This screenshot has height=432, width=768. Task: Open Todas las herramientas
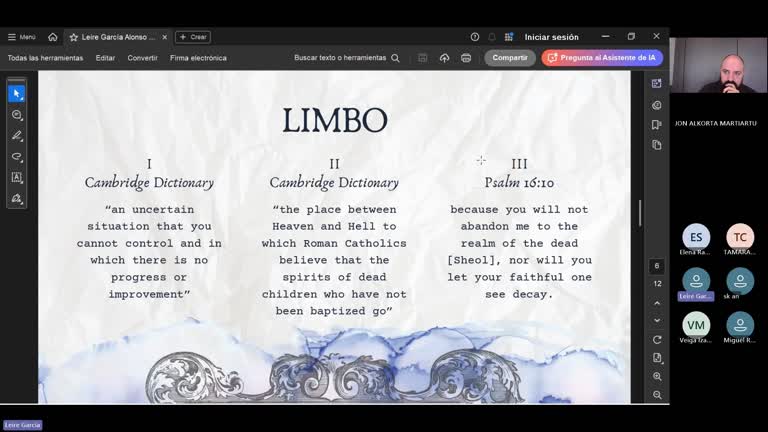(45, 58)
